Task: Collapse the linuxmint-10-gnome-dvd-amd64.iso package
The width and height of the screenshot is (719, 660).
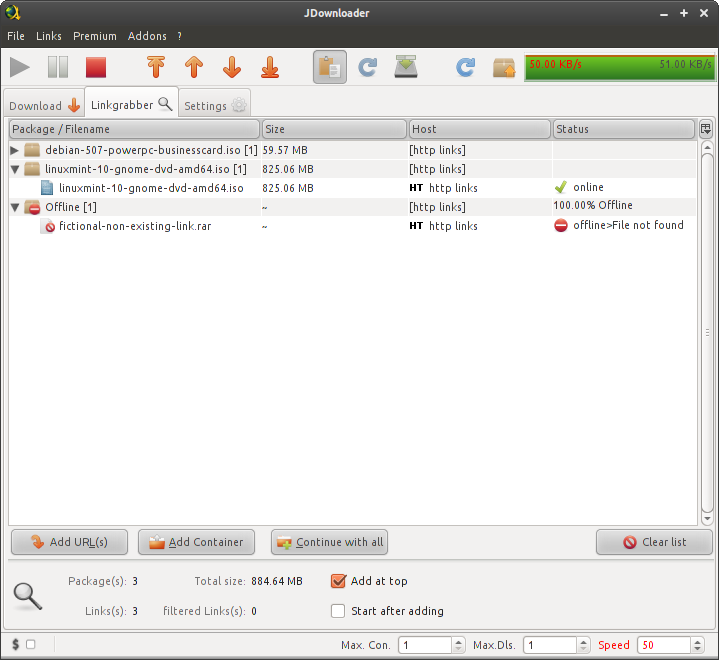Action: (x=15, y=169)
